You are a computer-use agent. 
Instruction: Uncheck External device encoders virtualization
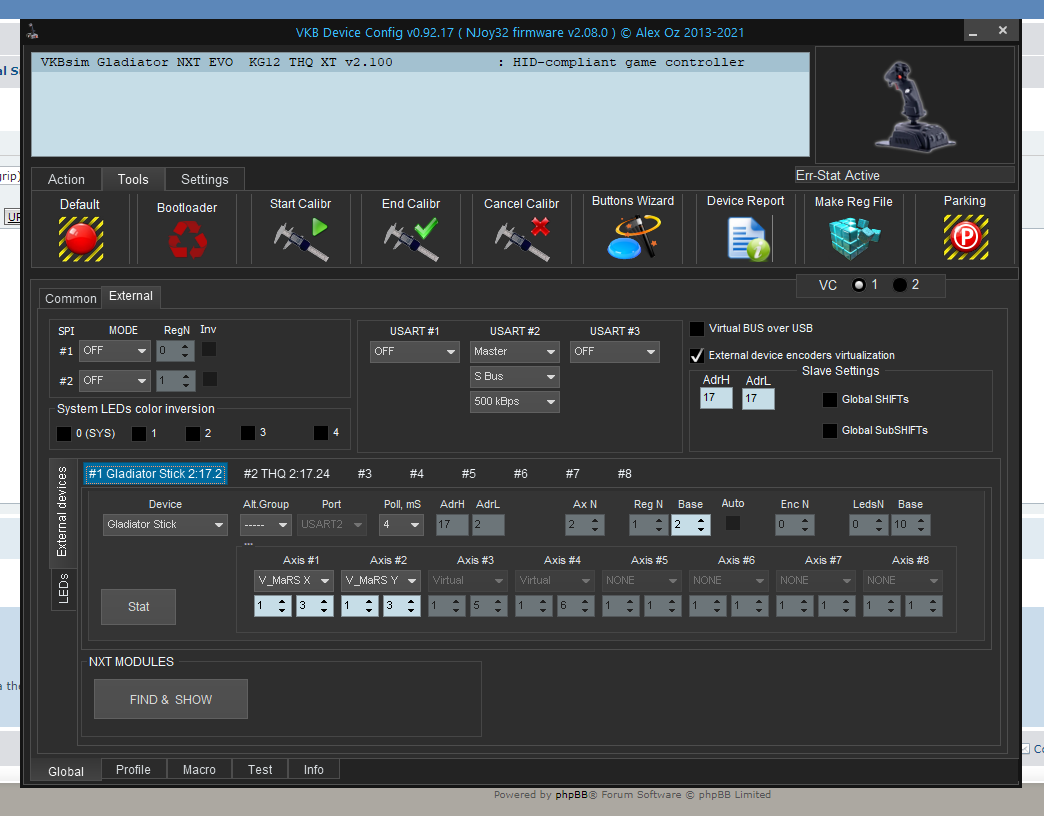tap(698, 355)
